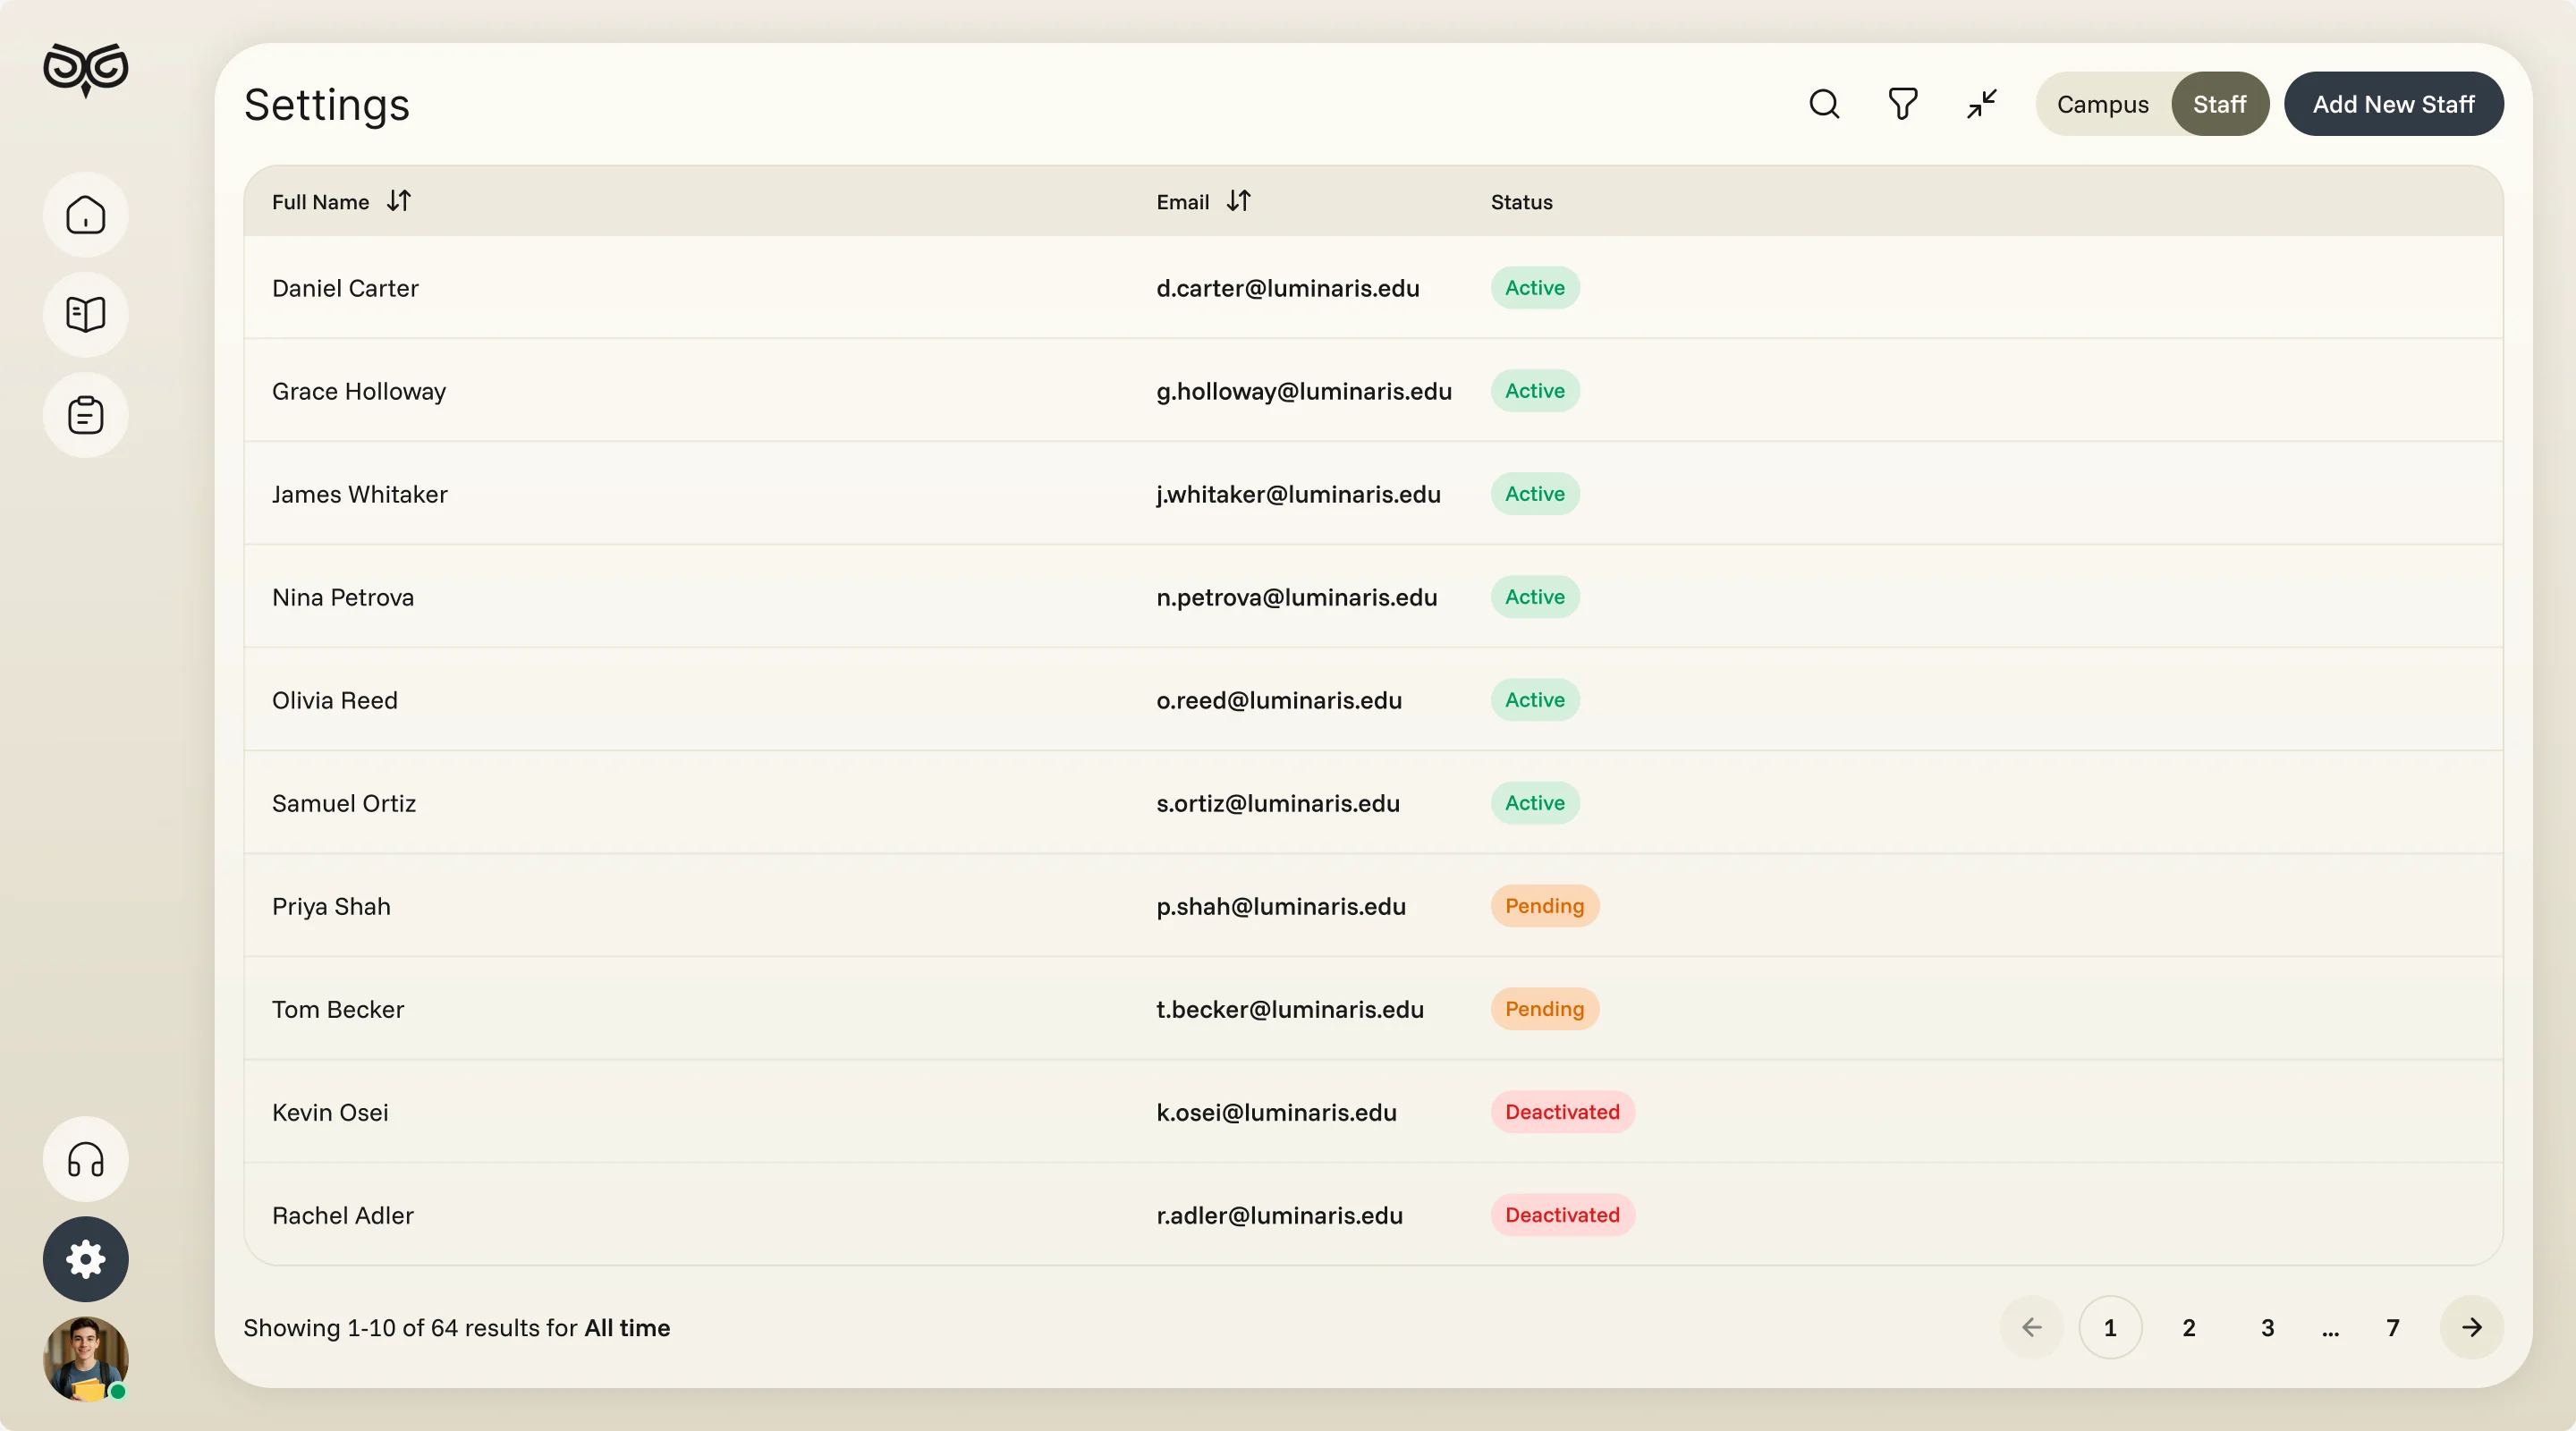This screenshot has height=1431, width=2576.
Task: Click the Full Name column header label
Action: [320, 201]
